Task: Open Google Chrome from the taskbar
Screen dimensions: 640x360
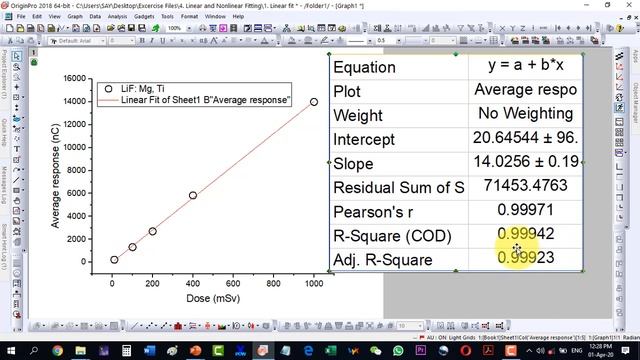Action: tap(58, 351)
